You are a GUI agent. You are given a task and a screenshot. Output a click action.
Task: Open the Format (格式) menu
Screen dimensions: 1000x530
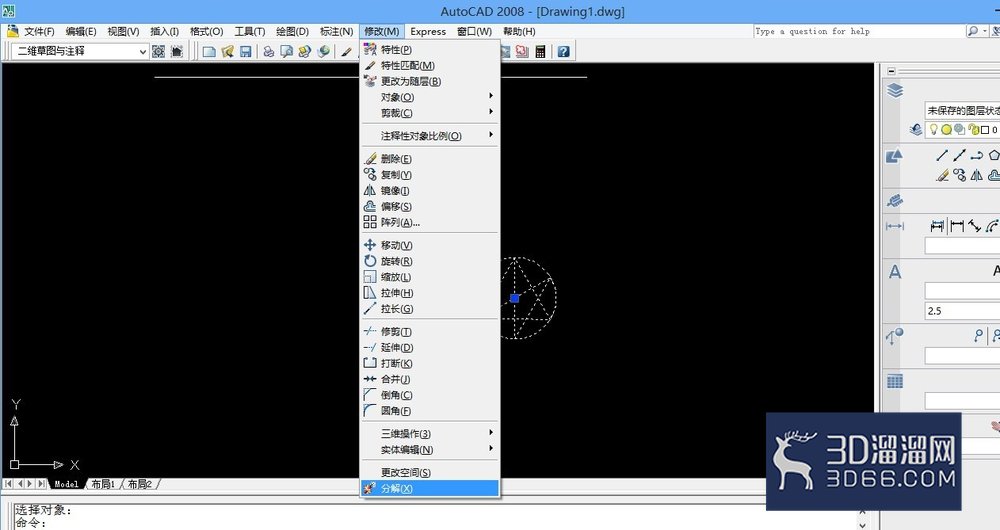pos(207,31)
